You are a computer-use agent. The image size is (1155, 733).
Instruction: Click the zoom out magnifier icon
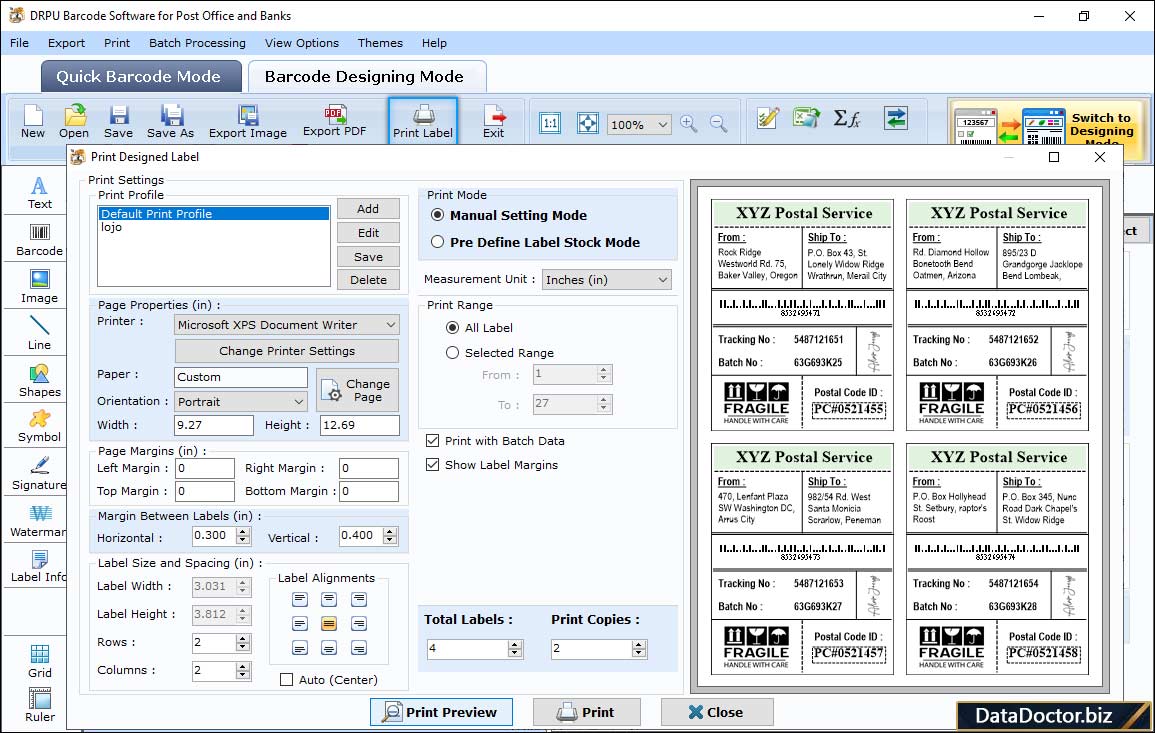[x=718, y=123]
